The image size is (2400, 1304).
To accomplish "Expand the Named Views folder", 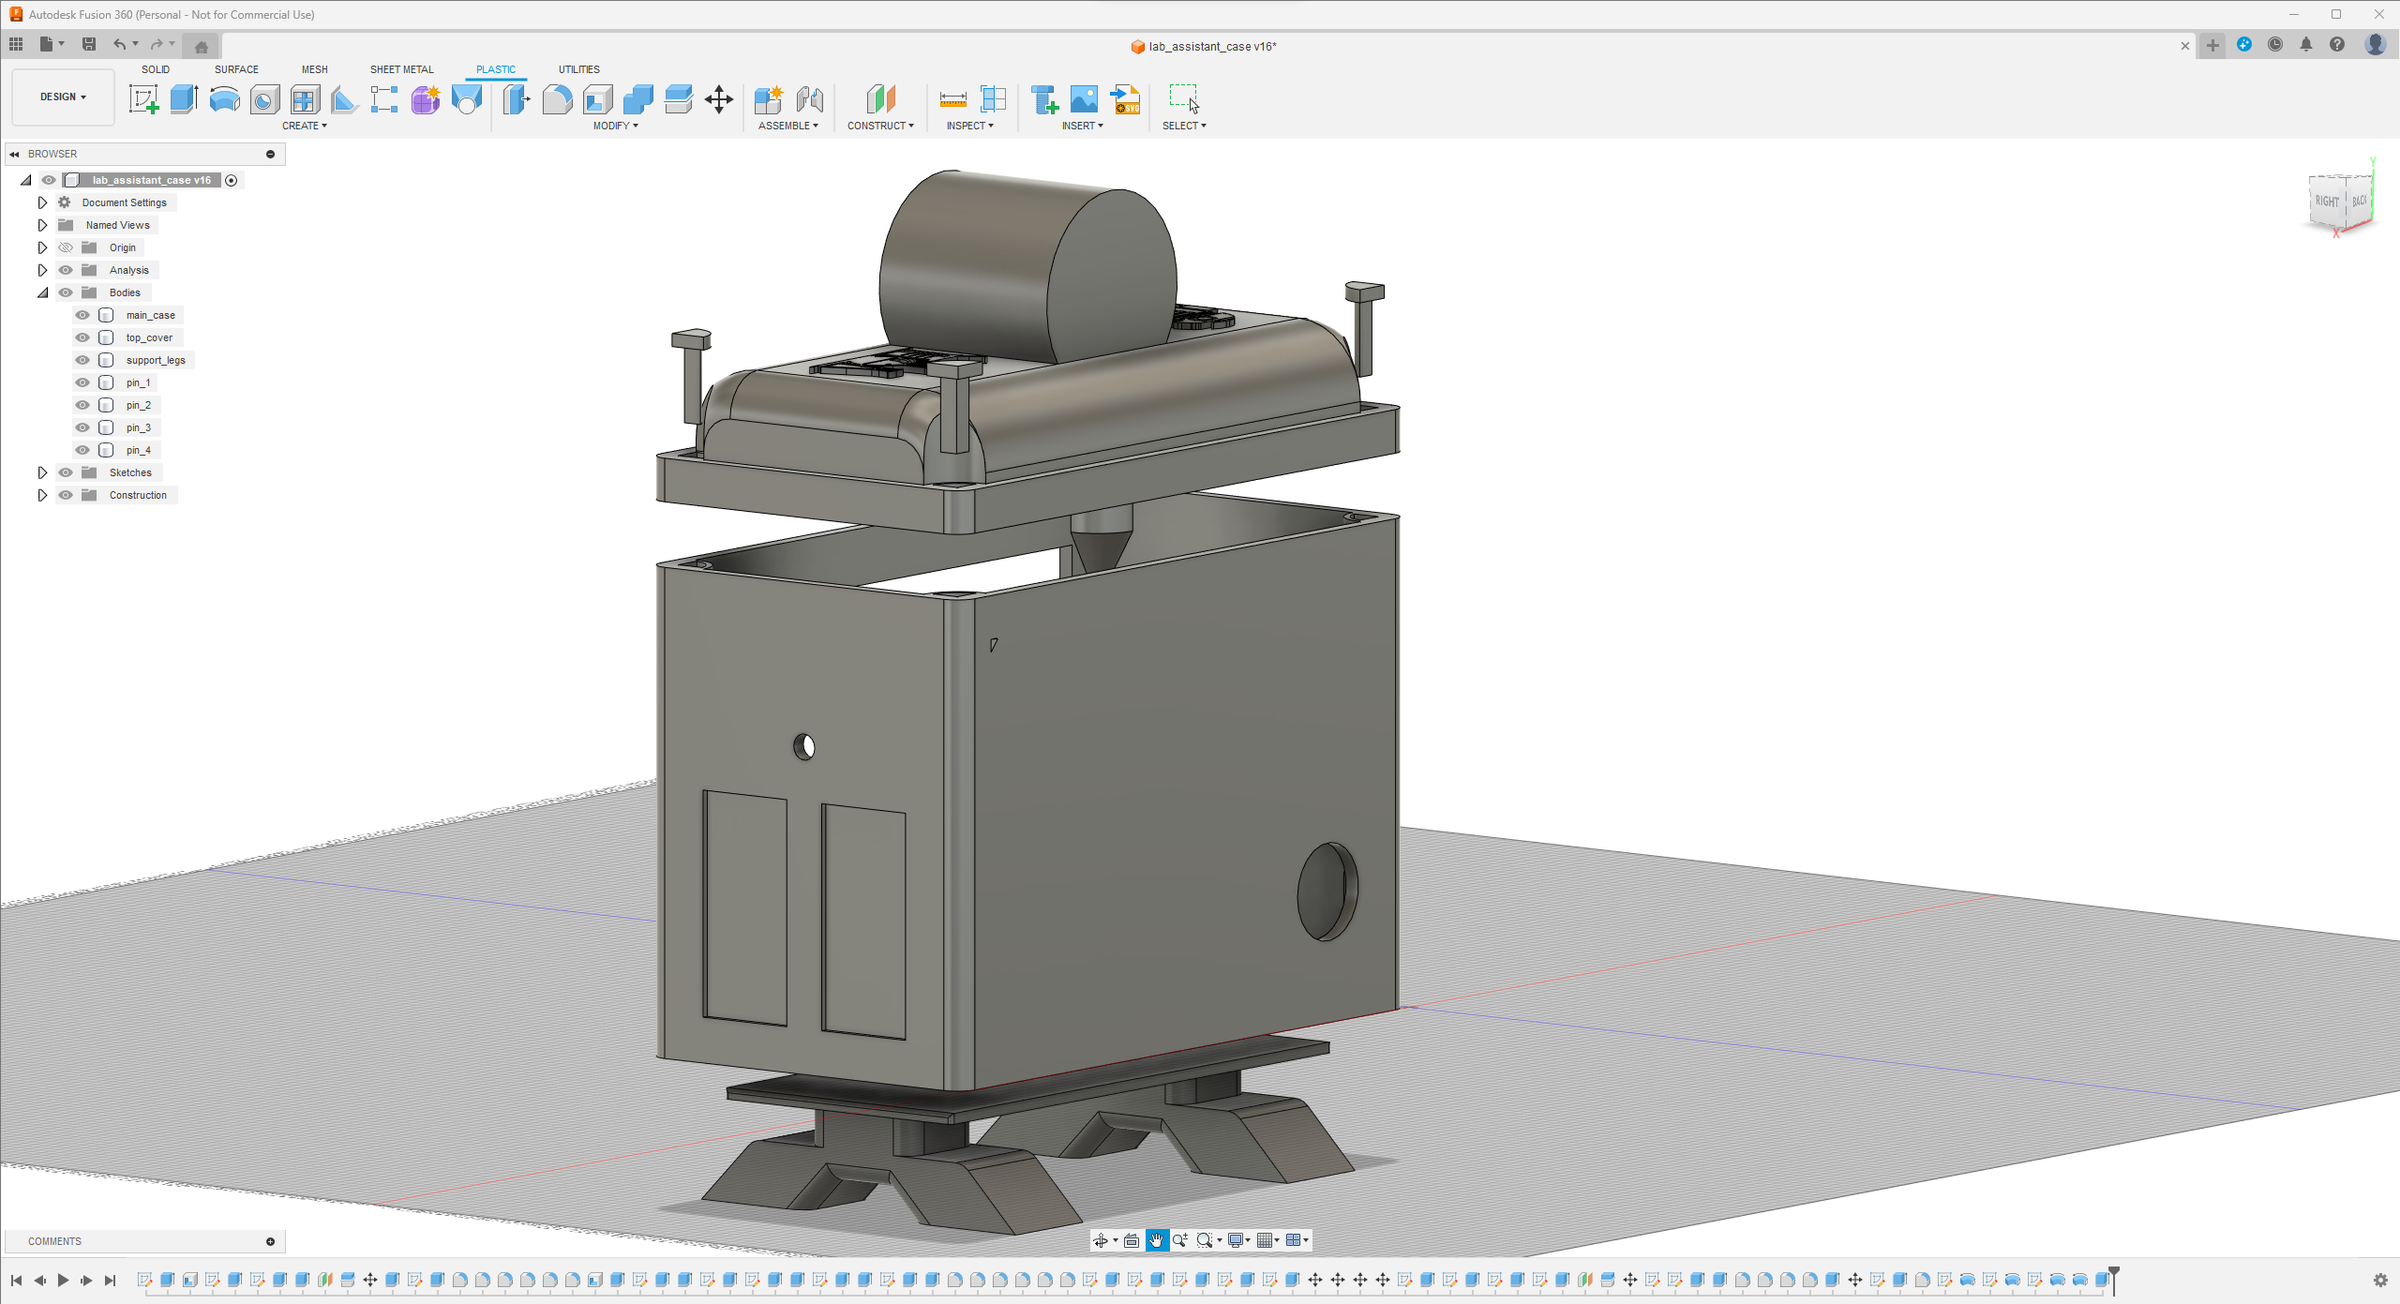I will [42, 224].
